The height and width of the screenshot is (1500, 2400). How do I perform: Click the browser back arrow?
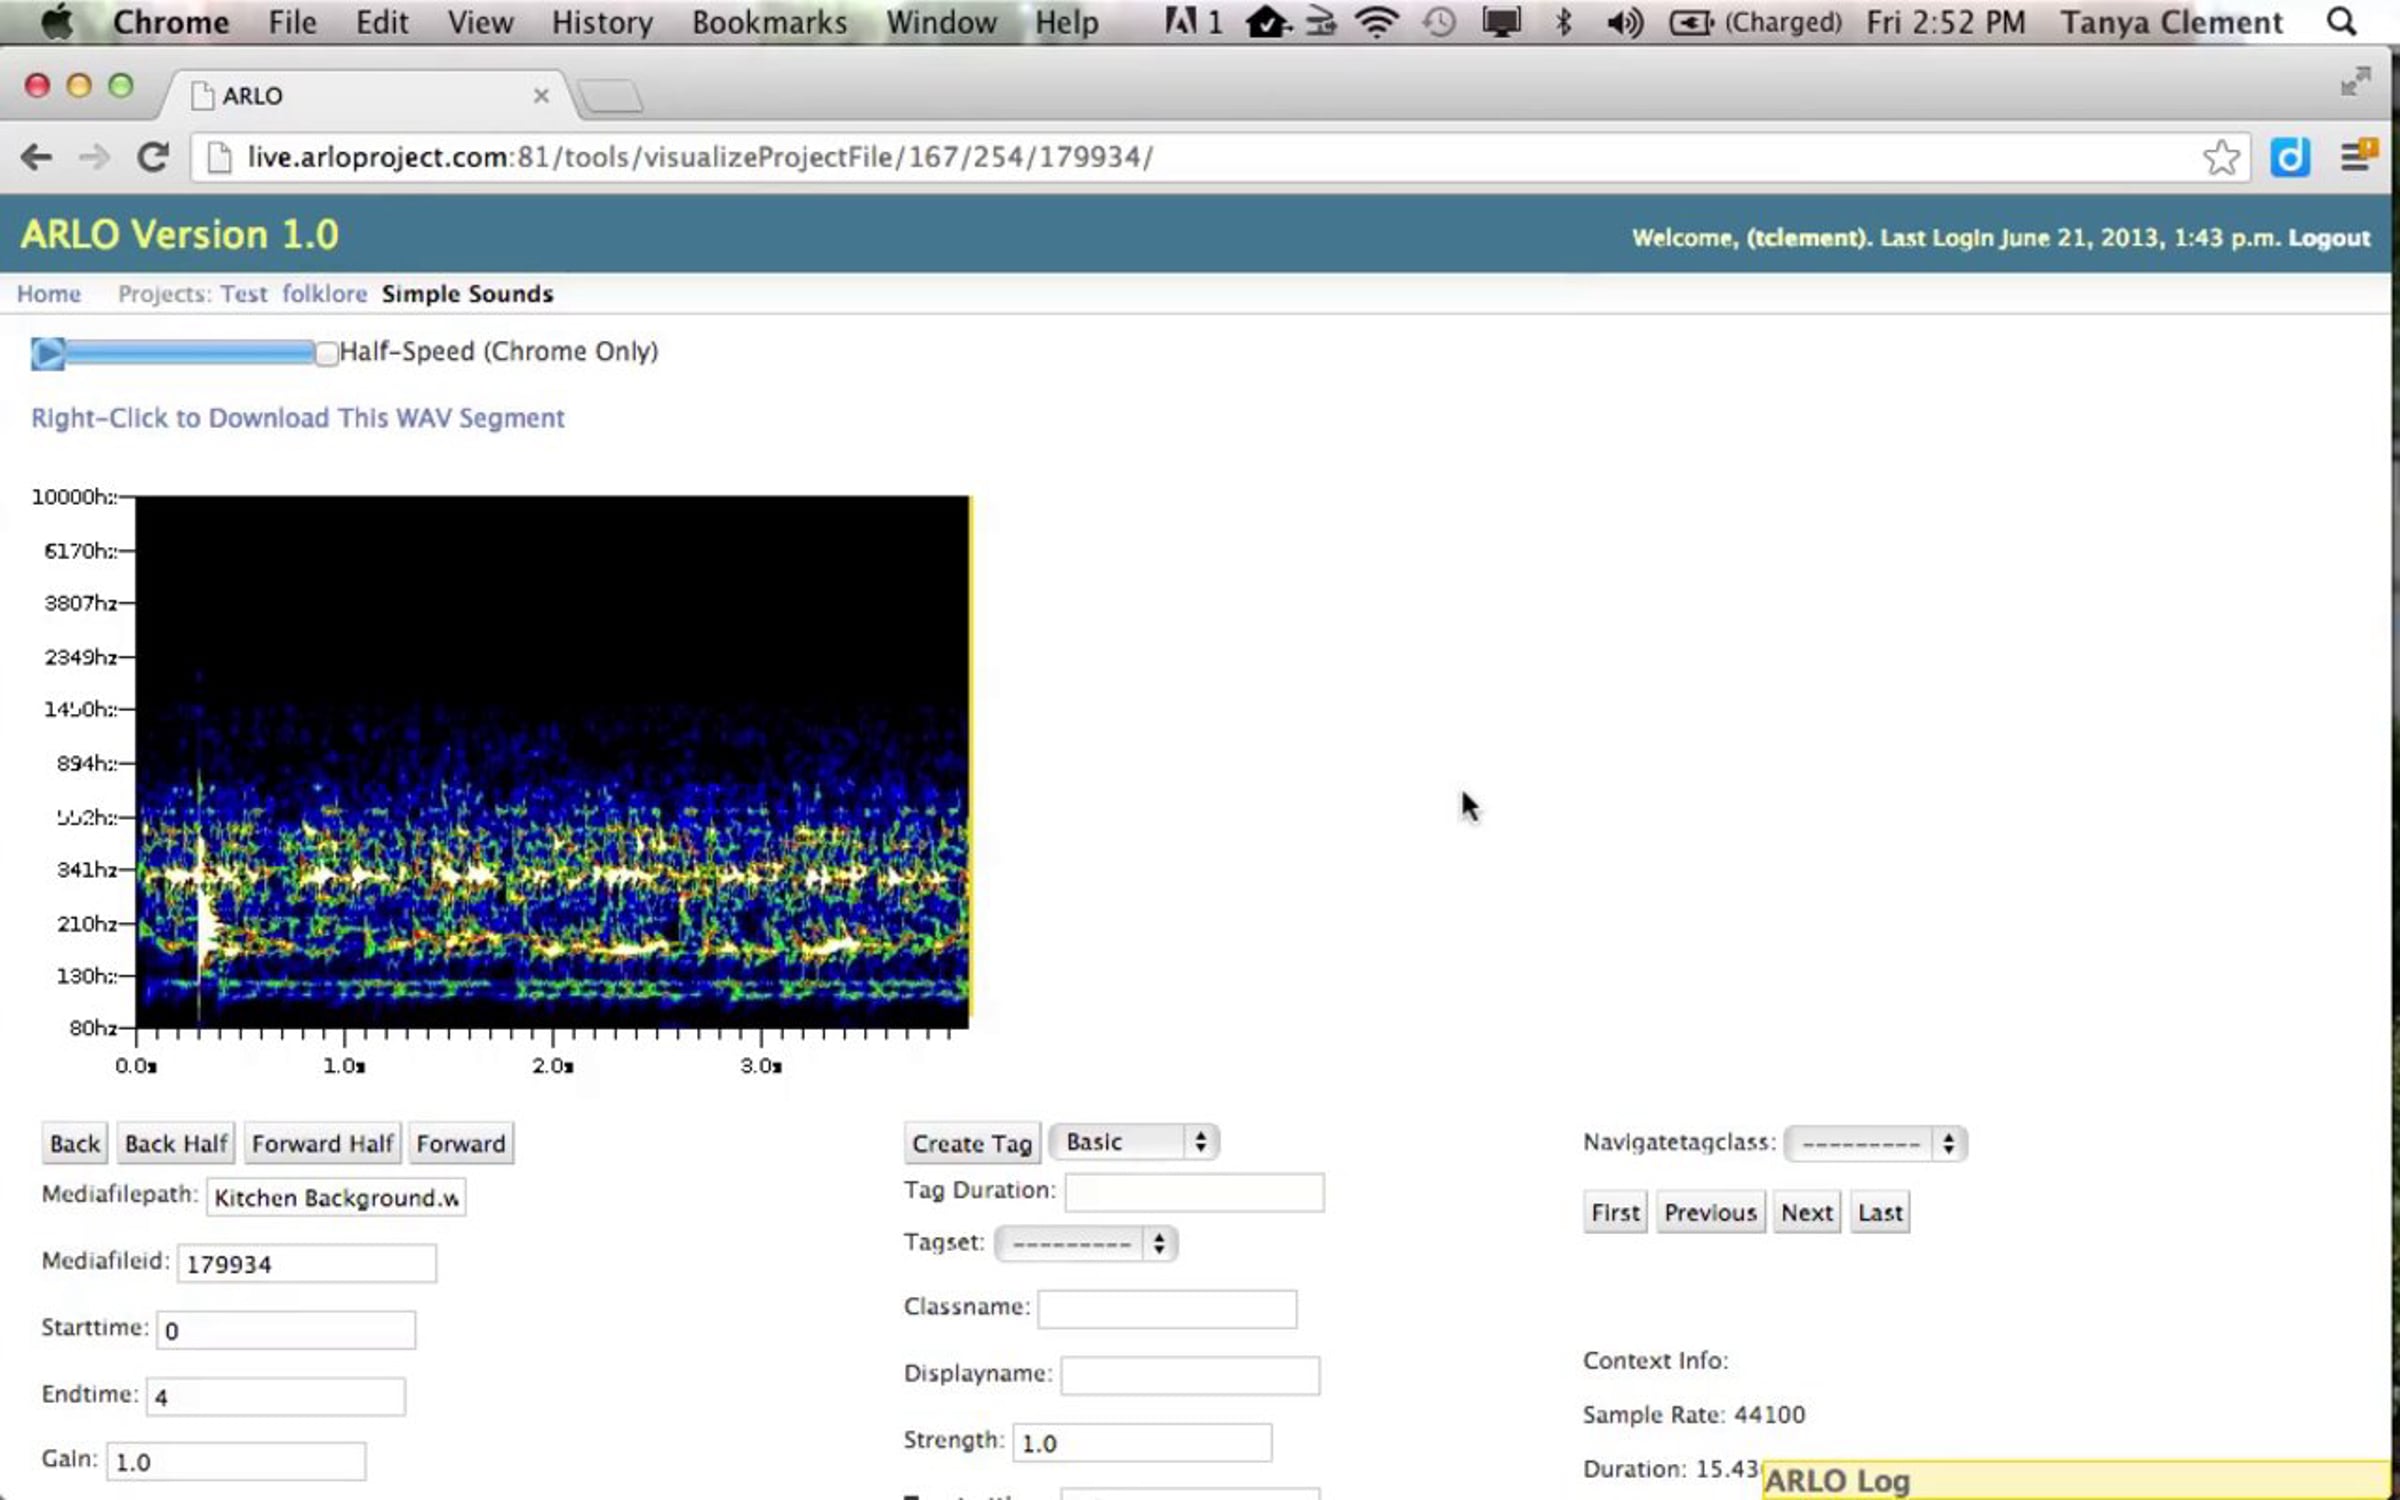pos(37,157)
